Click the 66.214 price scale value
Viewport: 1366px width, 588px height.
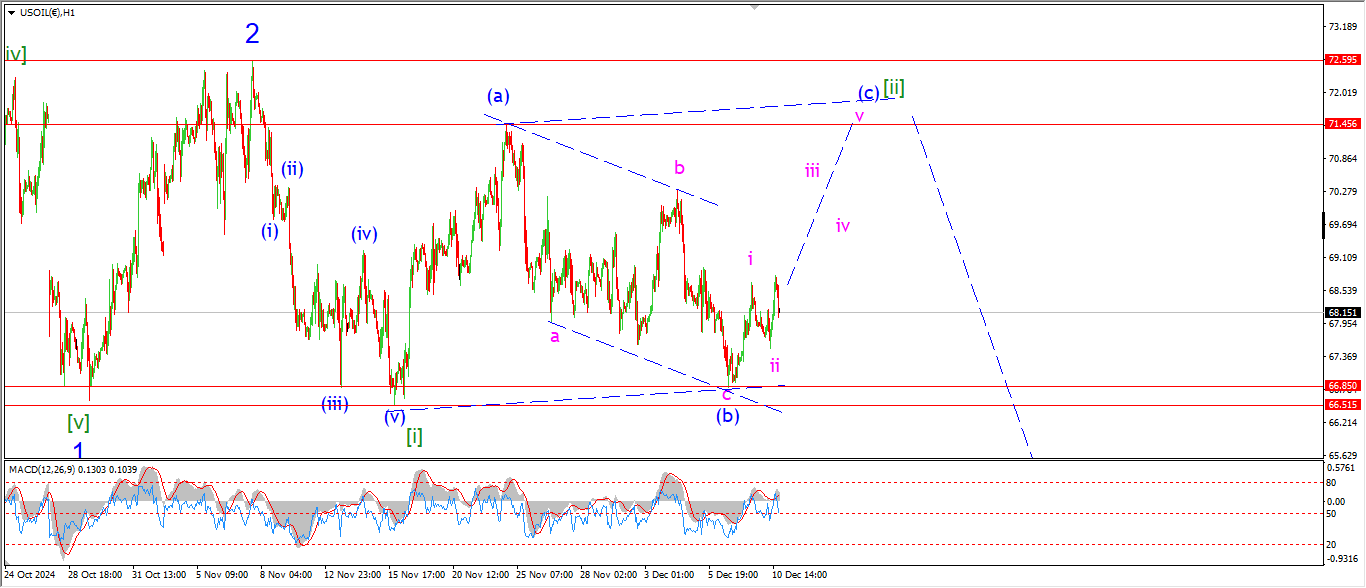click(x=1341, y=423)
